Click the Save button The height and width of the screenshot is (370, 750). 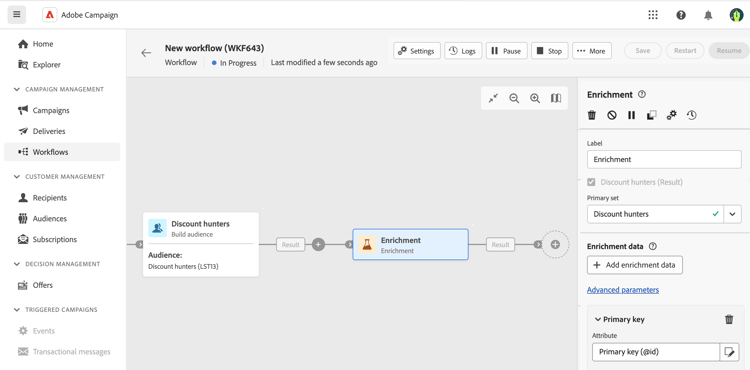643,51
